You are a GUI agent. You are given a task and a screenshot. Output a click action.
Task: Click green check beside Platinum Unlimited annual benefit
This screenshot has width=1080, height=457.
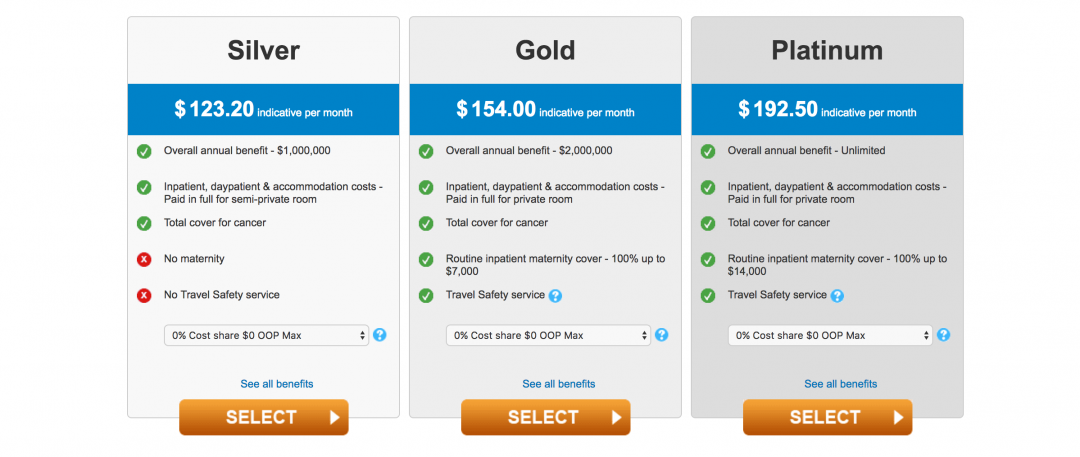[x=707, y=151]
